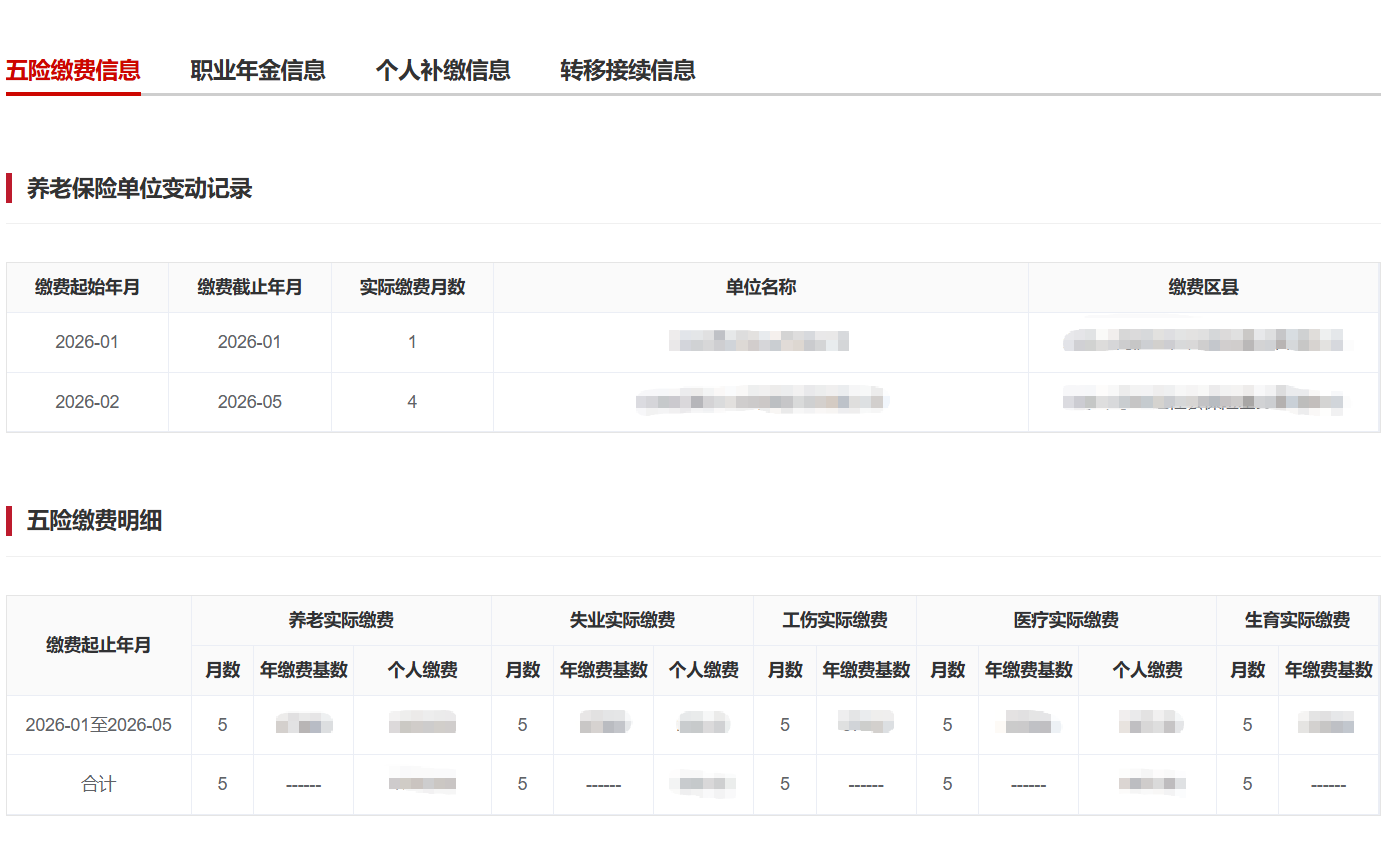
Task: Click 年缴费基数 subheader under 失业实际缴费
Action: (604, 671)
